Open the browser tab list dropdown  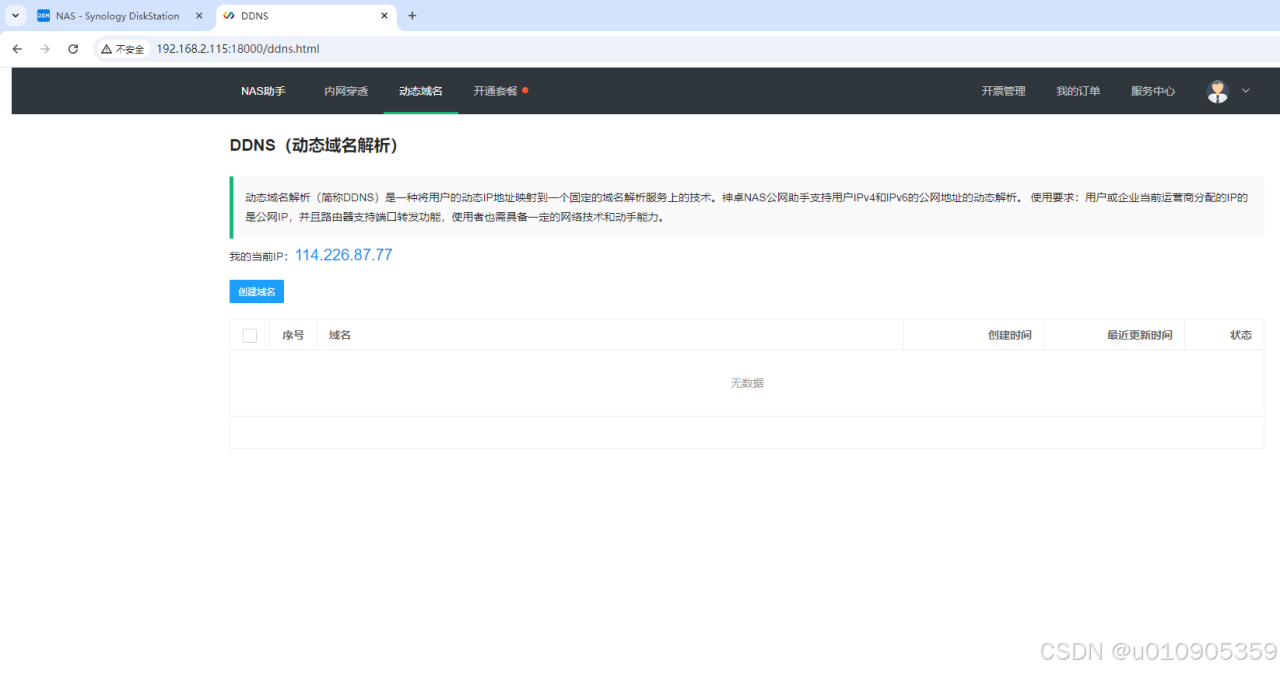click(x=16, y=16)
